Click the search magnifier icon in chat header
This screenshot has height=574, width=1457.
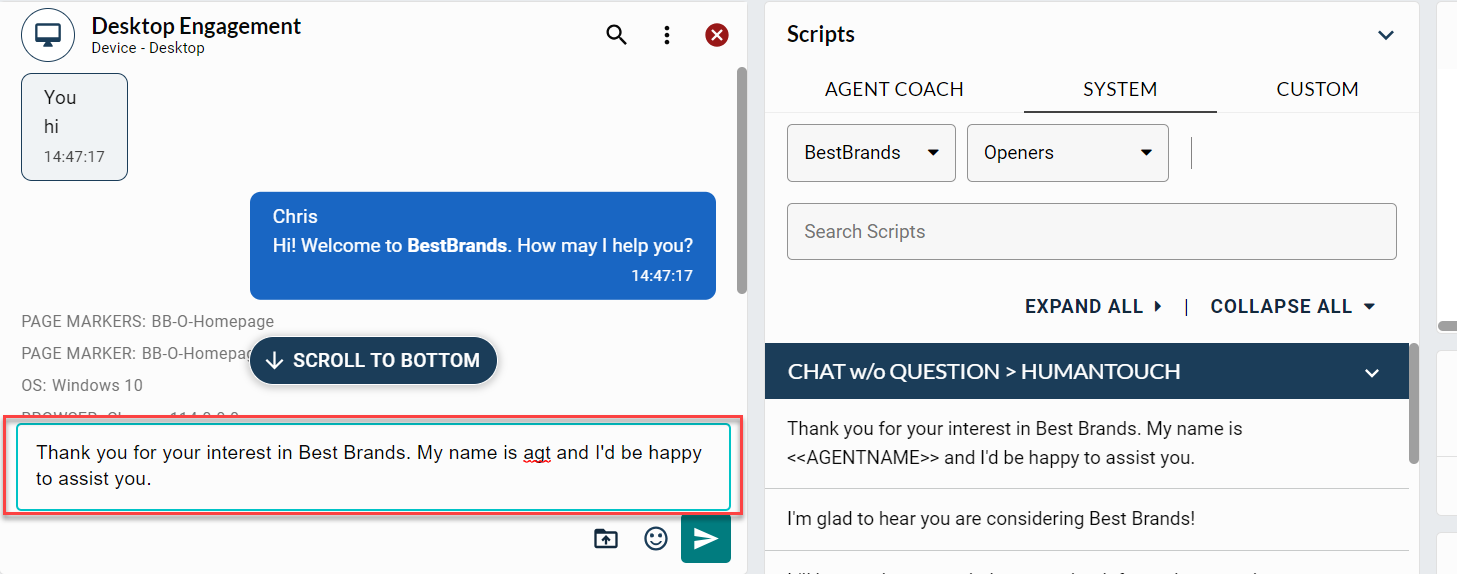click(617, 35)
